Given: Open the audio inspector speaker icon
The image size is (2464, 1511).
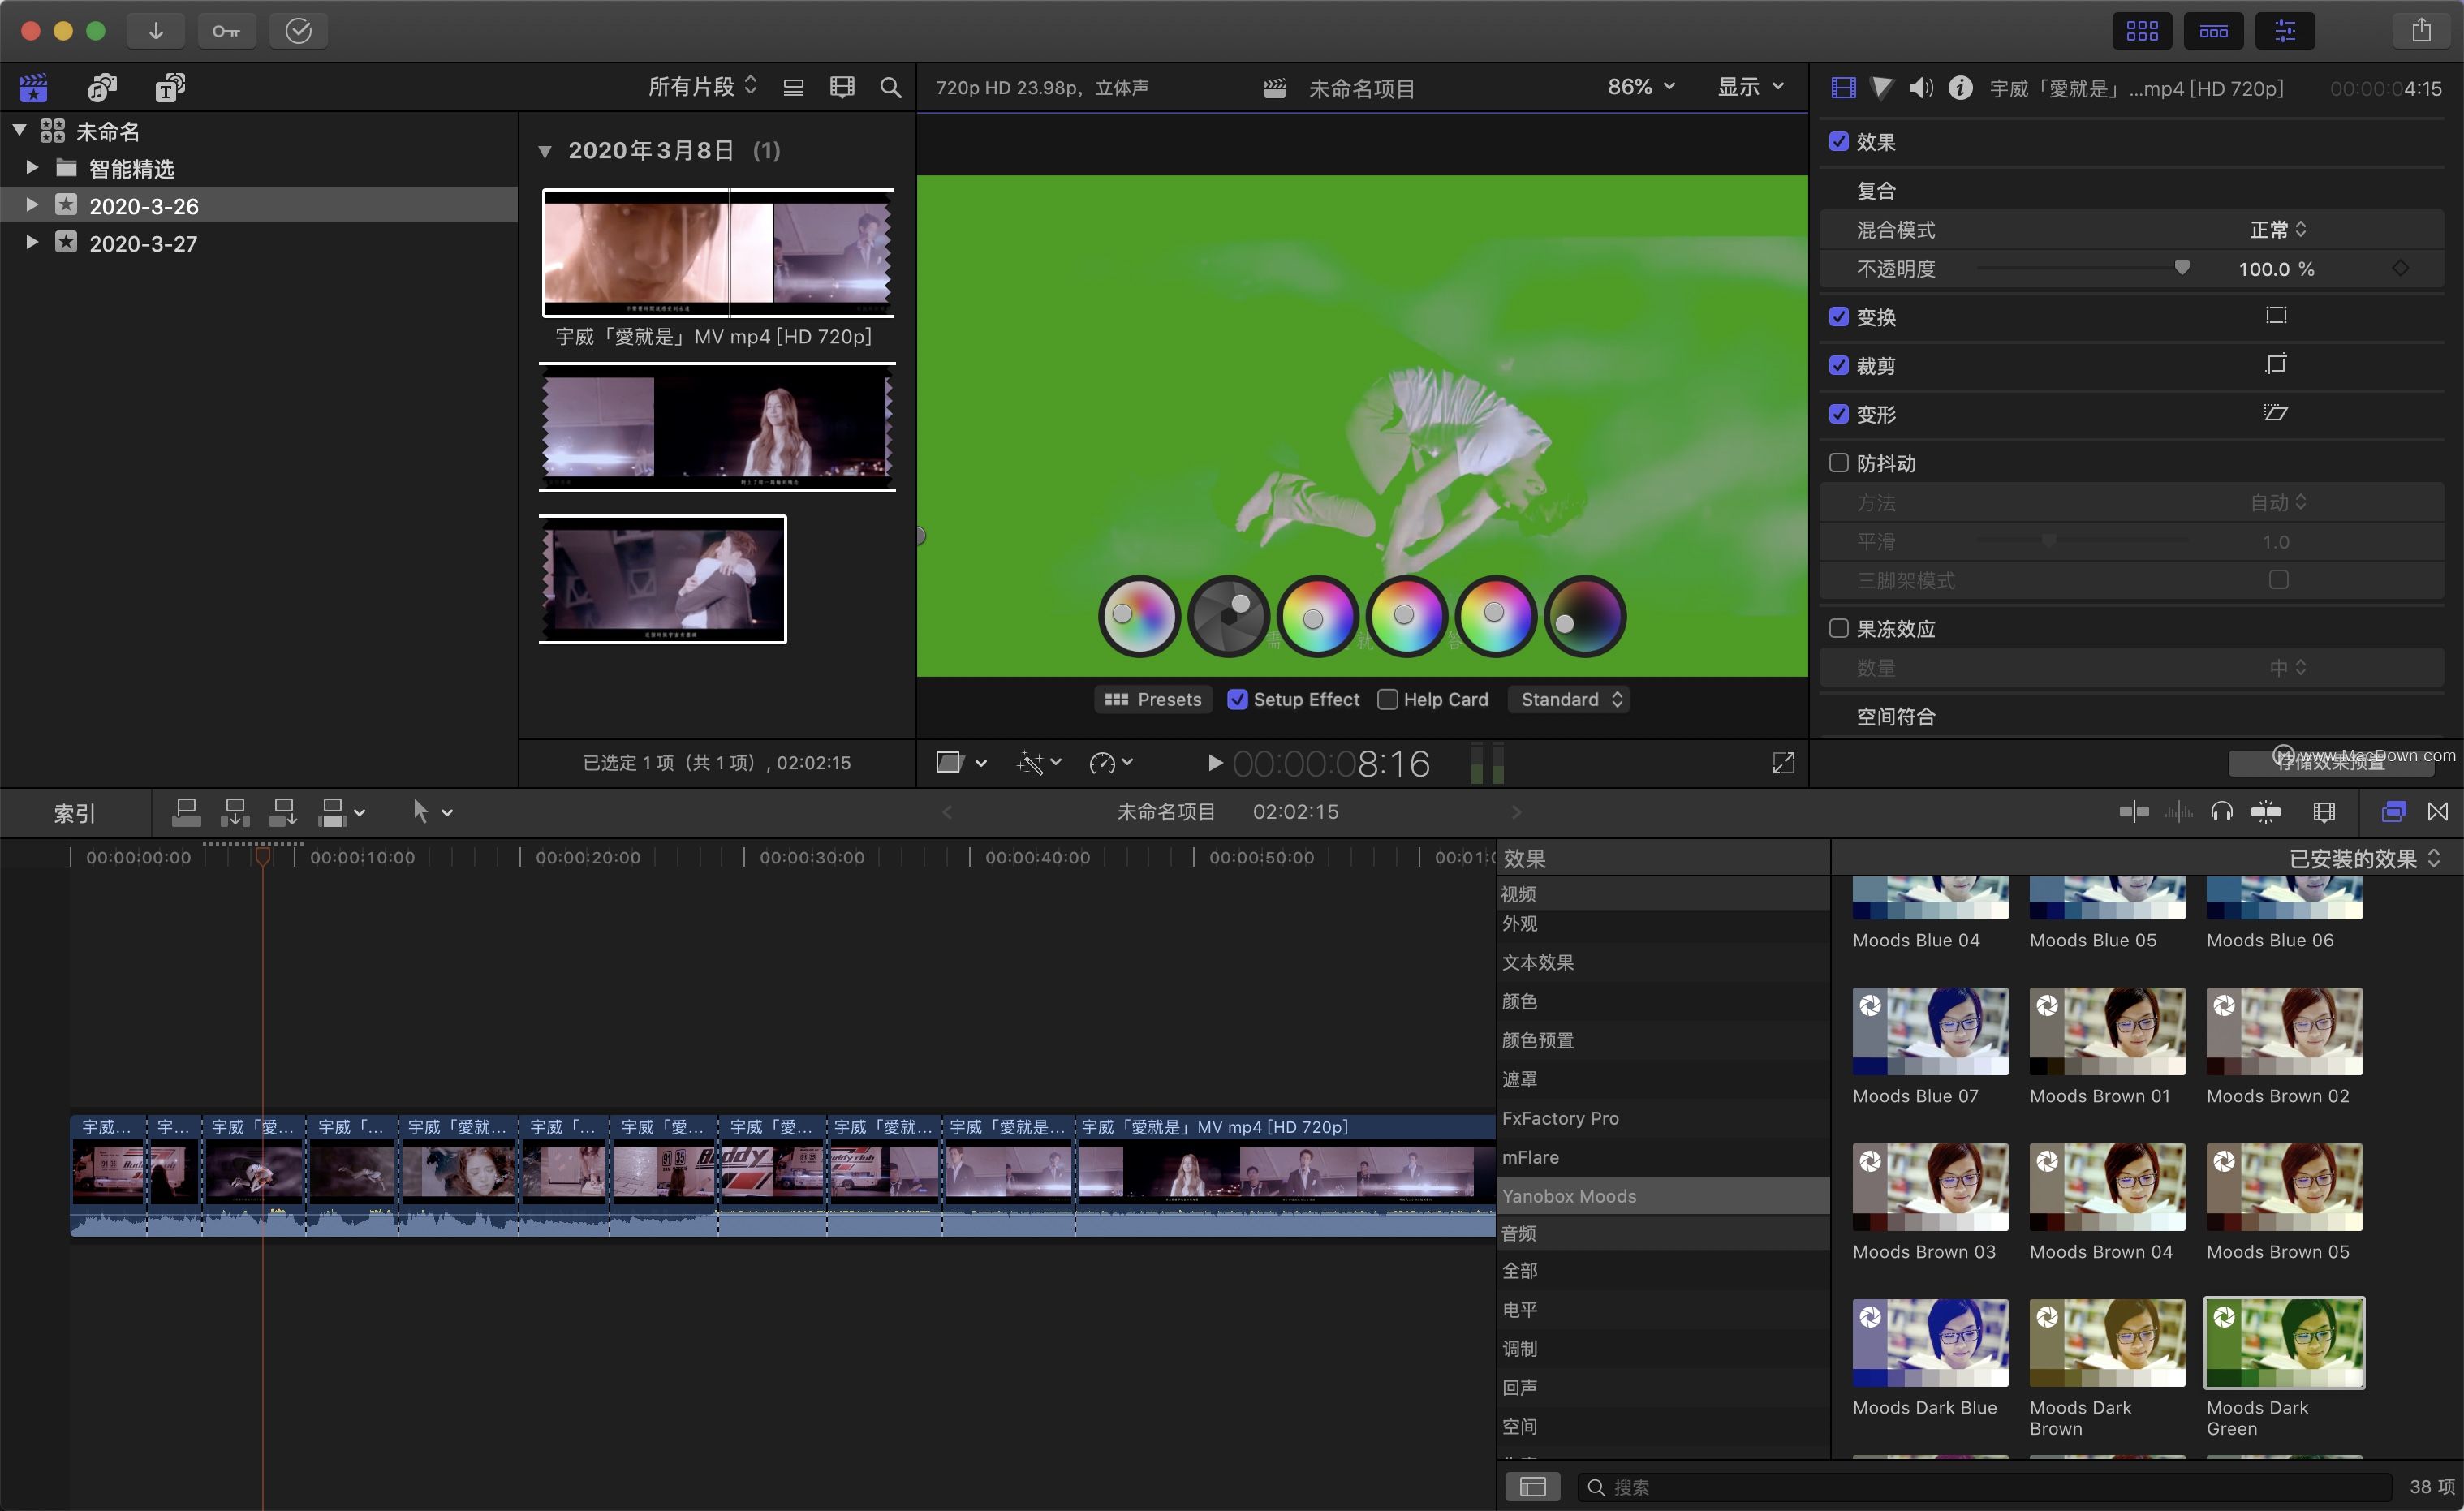Looking at the screenshot, I should click(x=1920, y=88).
